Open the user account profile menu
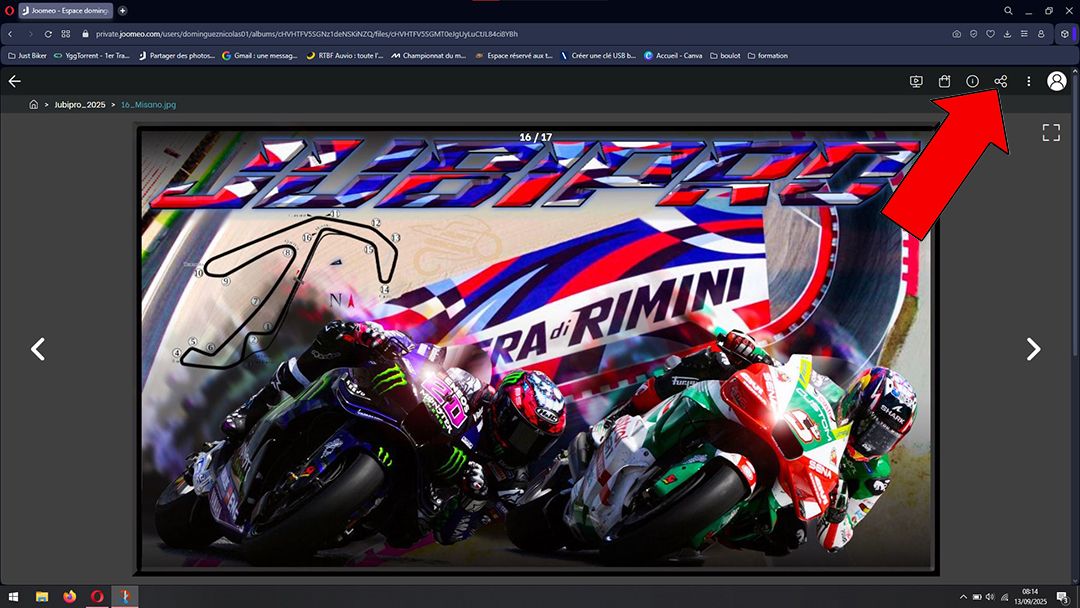Screen dimensions: 1080x608 [x=1056, y=81]
